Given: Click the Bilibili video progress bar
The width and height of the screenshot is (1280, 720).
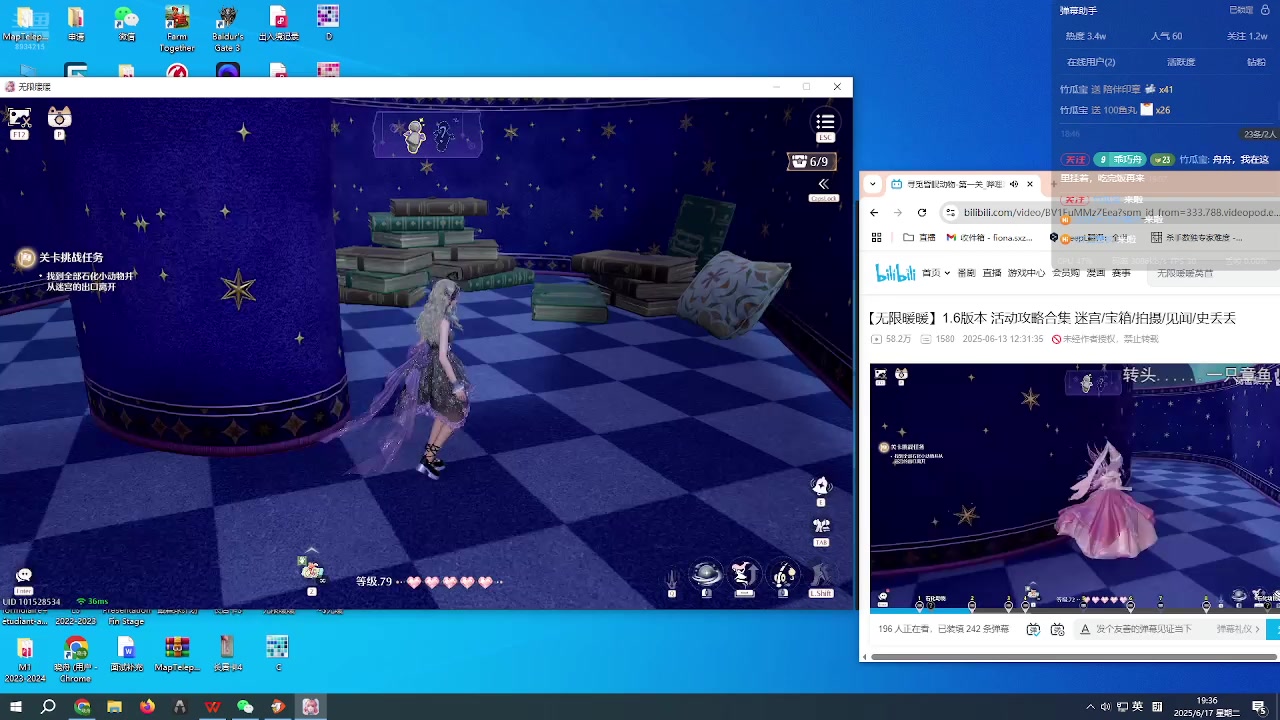Looking at the screenshot, I should [x=1074, y=609].
